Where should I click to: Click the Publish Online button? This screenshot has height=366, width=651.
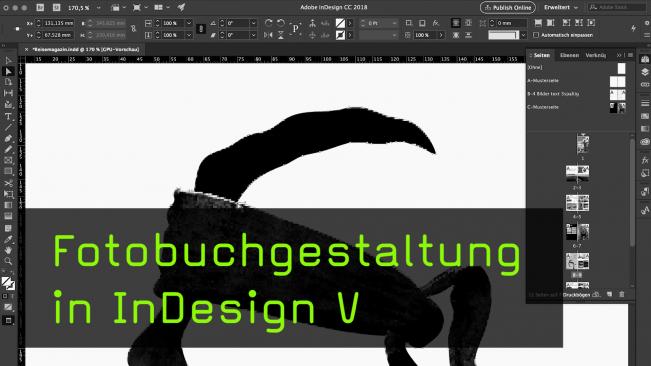point(507,7)
